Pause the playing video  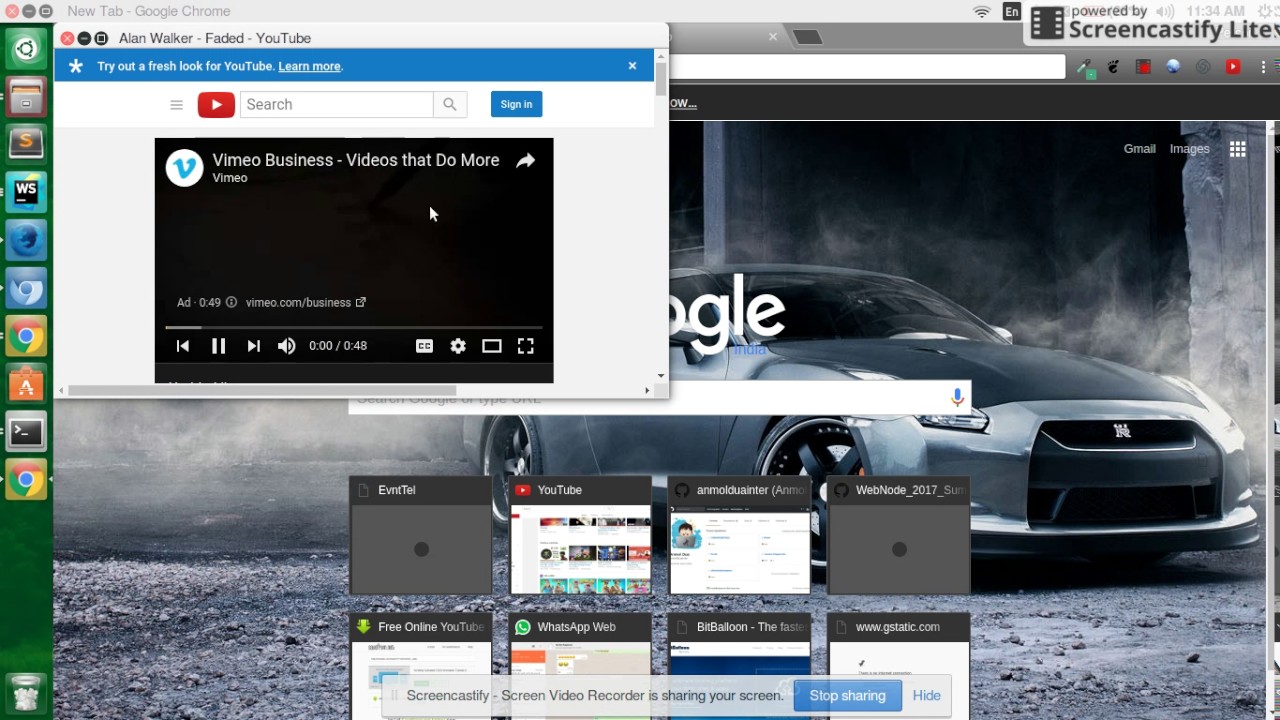pyautogui.click(x=218, y=346)
